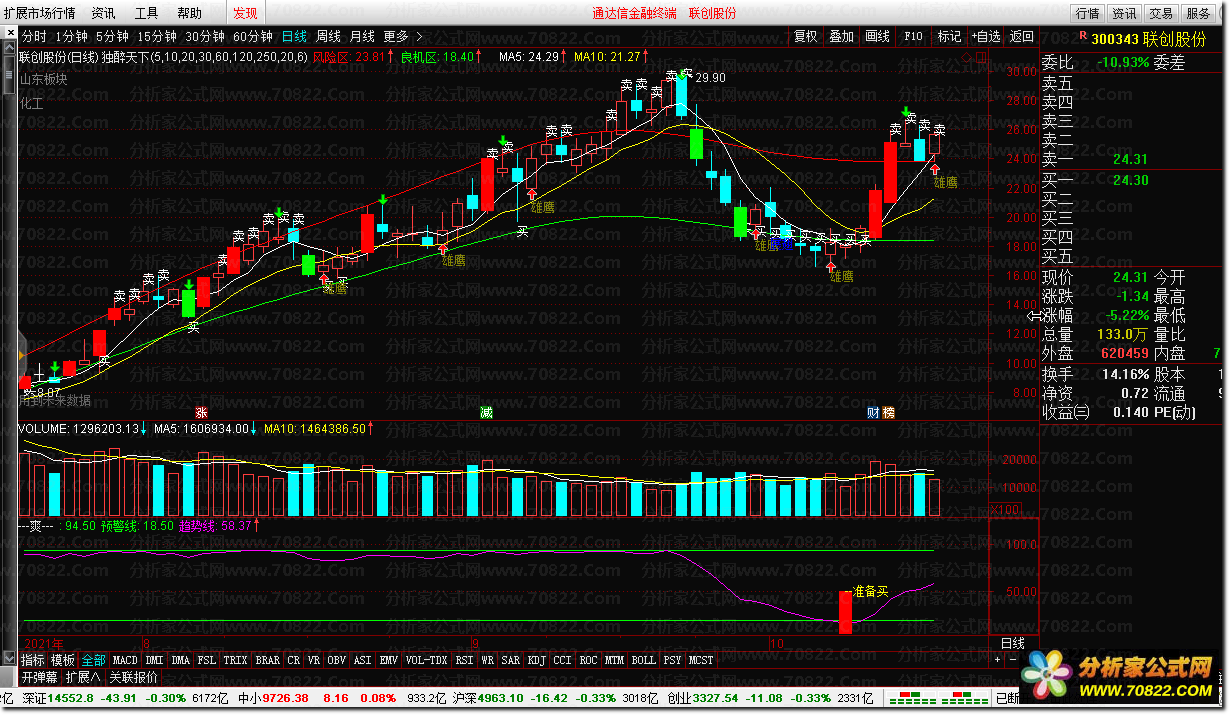
Task: Select the 日线 period tab
Action: (294, 36)
